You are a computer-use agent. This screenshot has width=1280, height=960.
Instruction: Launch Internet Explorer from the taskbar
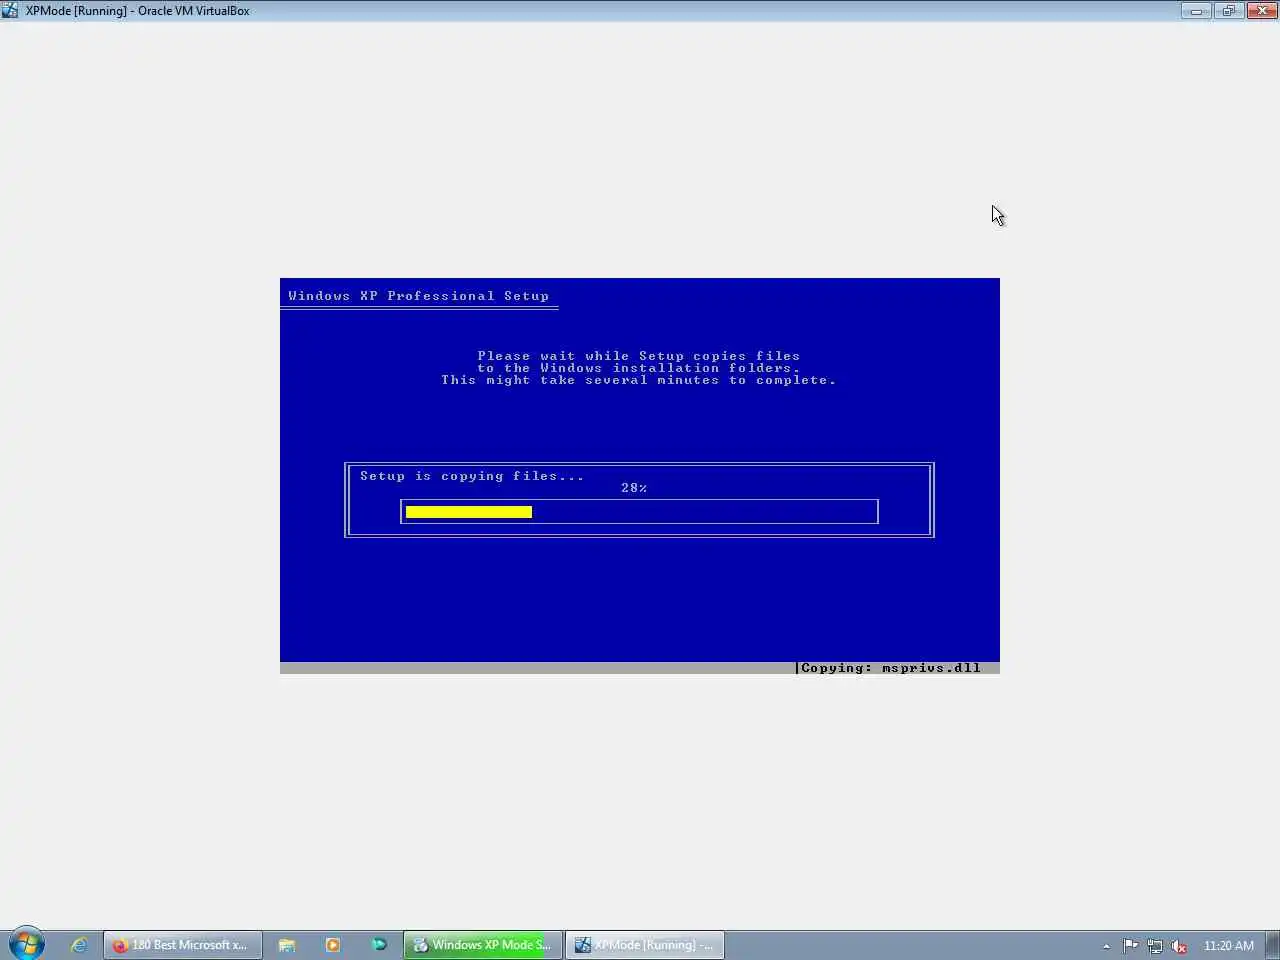(x=79, y=945)
